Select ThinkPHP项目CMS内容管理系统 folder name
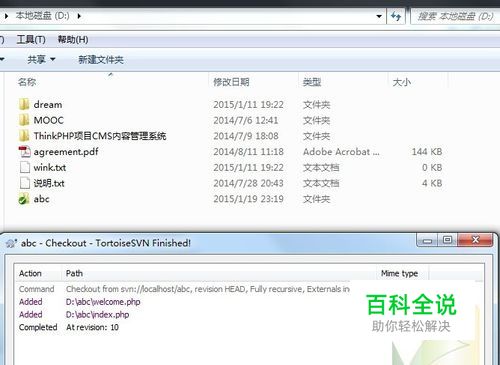The image size is (500, 365). 100,136
